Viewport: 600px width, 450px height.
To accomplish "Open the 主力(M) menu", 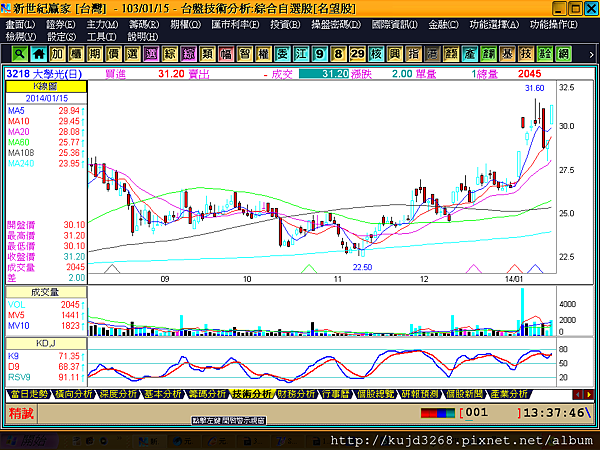I will click(x=102, y=25).
